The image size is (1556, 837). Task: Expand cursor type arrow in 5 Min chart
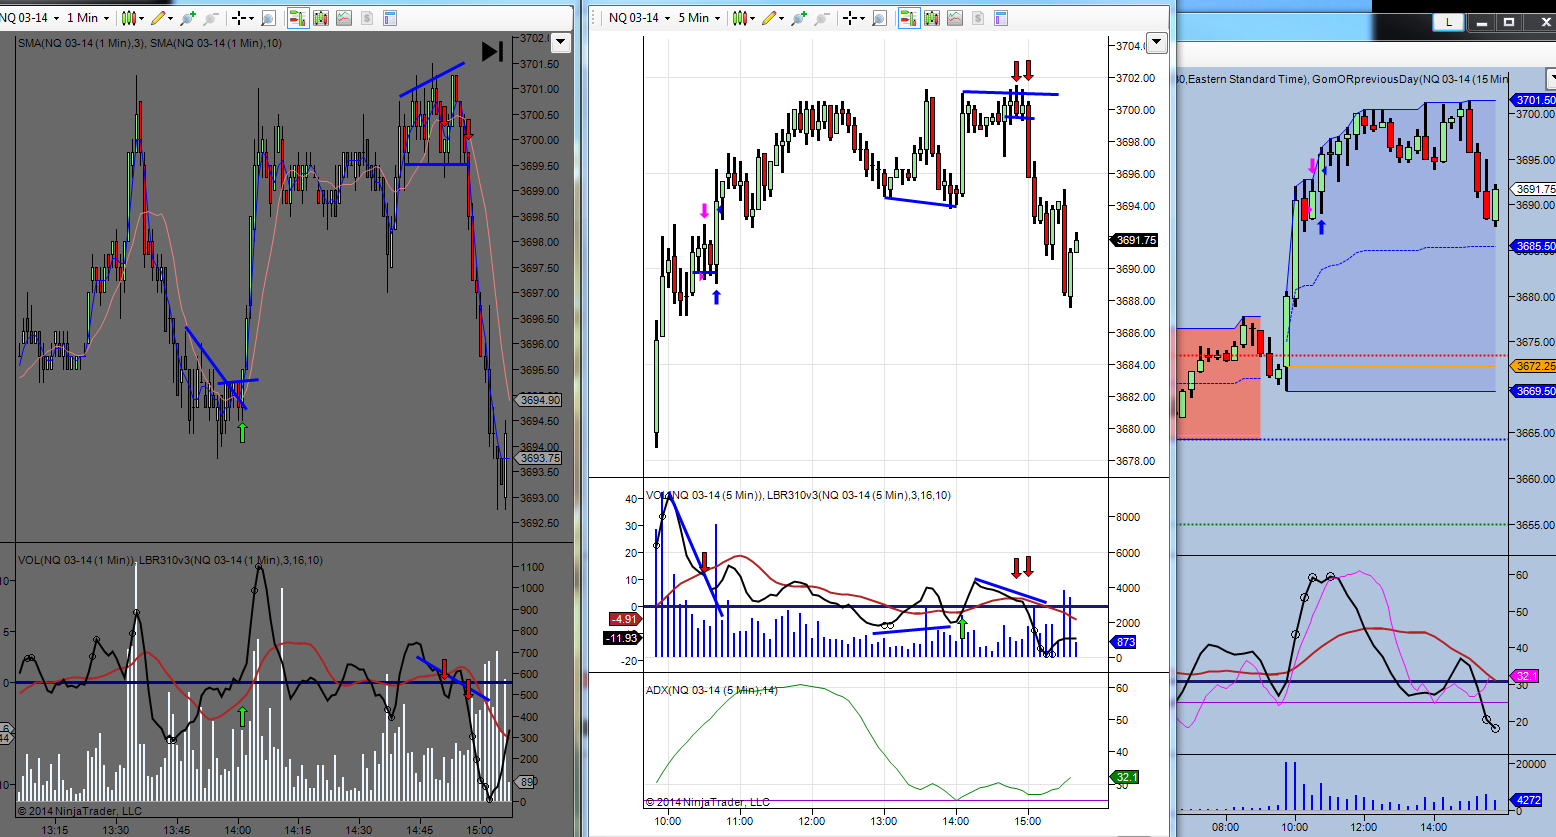coord(864,18)
